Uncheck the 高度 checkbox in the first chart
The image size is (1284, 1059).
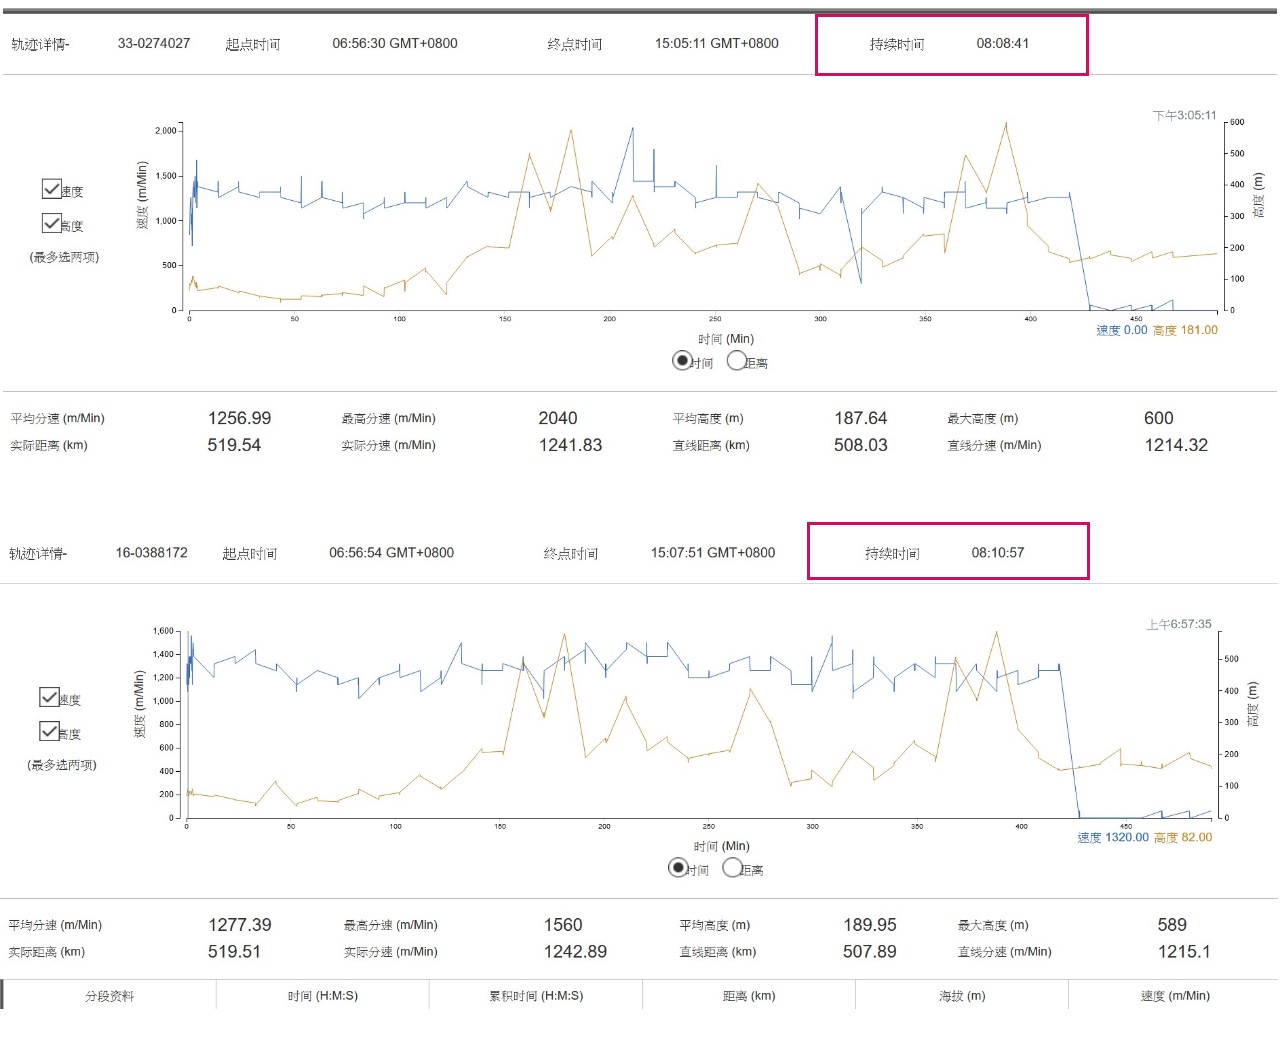coord(51,223)
